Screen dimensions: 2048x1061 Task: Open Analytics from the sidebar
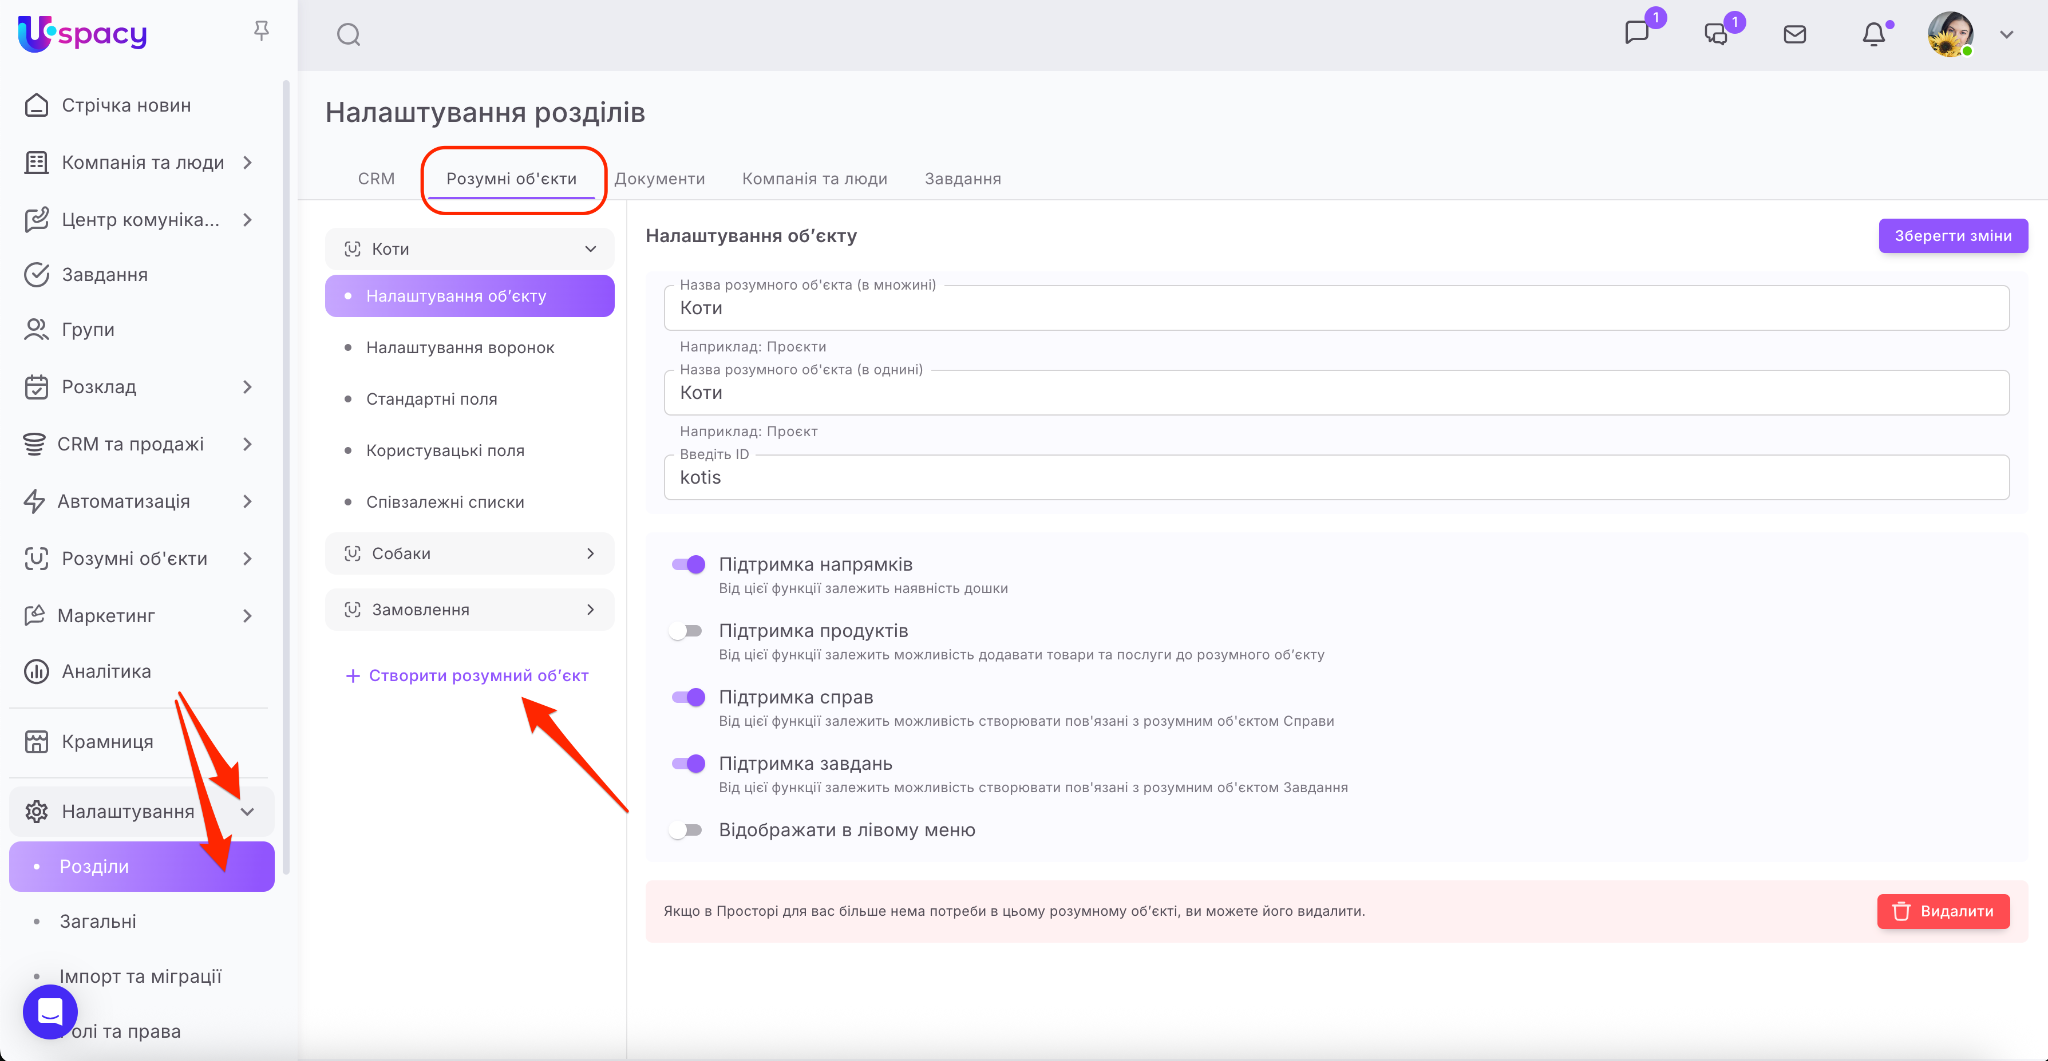[x=106, y=672]
